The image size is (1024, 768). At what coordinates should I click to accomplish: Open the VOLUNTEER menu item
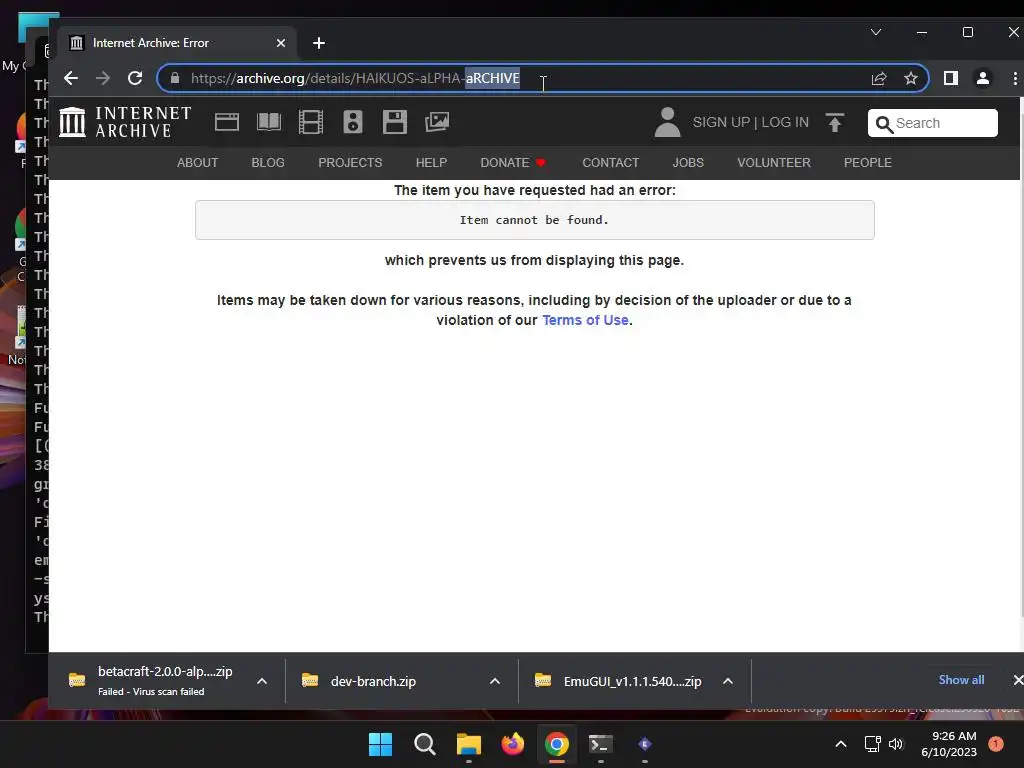[x=774, y=163]
